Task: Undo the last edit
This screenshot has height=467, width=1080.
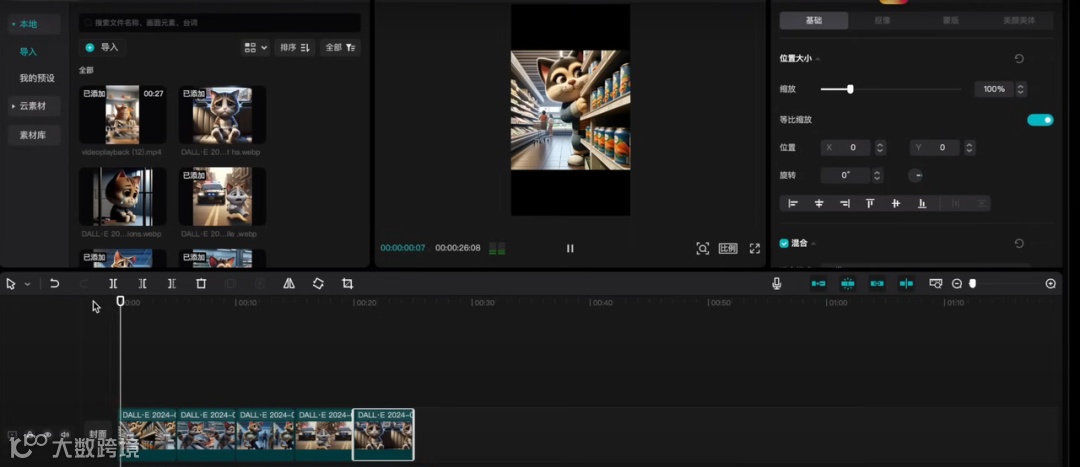Action: 54,284
